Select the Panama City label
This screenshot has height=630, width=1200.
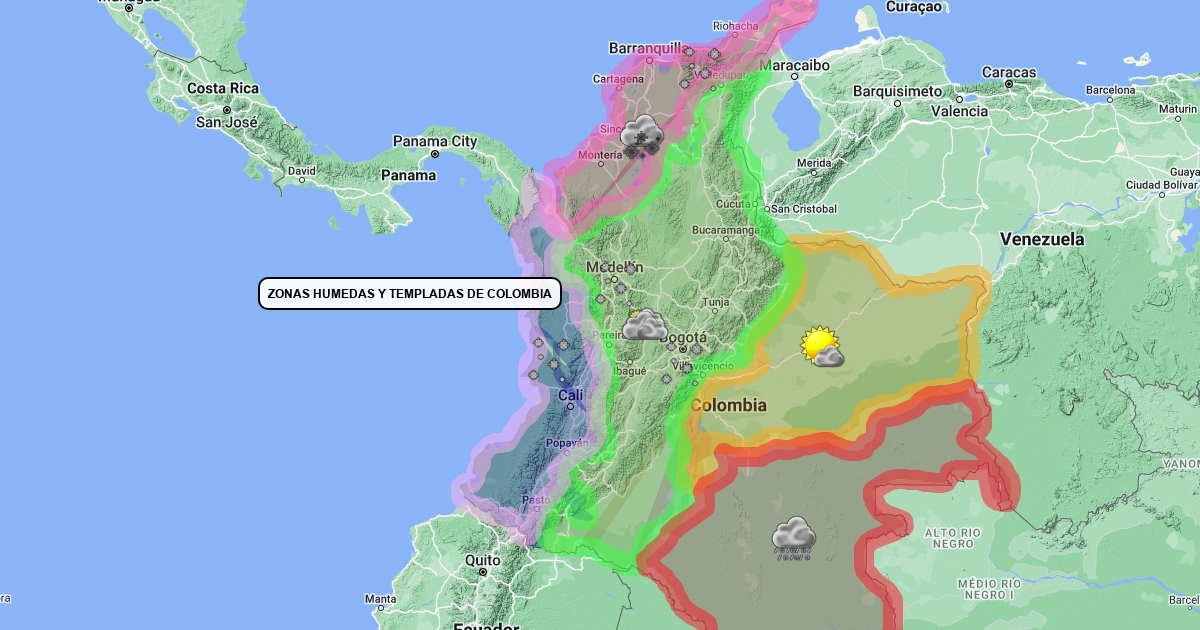tap(435, 142)
